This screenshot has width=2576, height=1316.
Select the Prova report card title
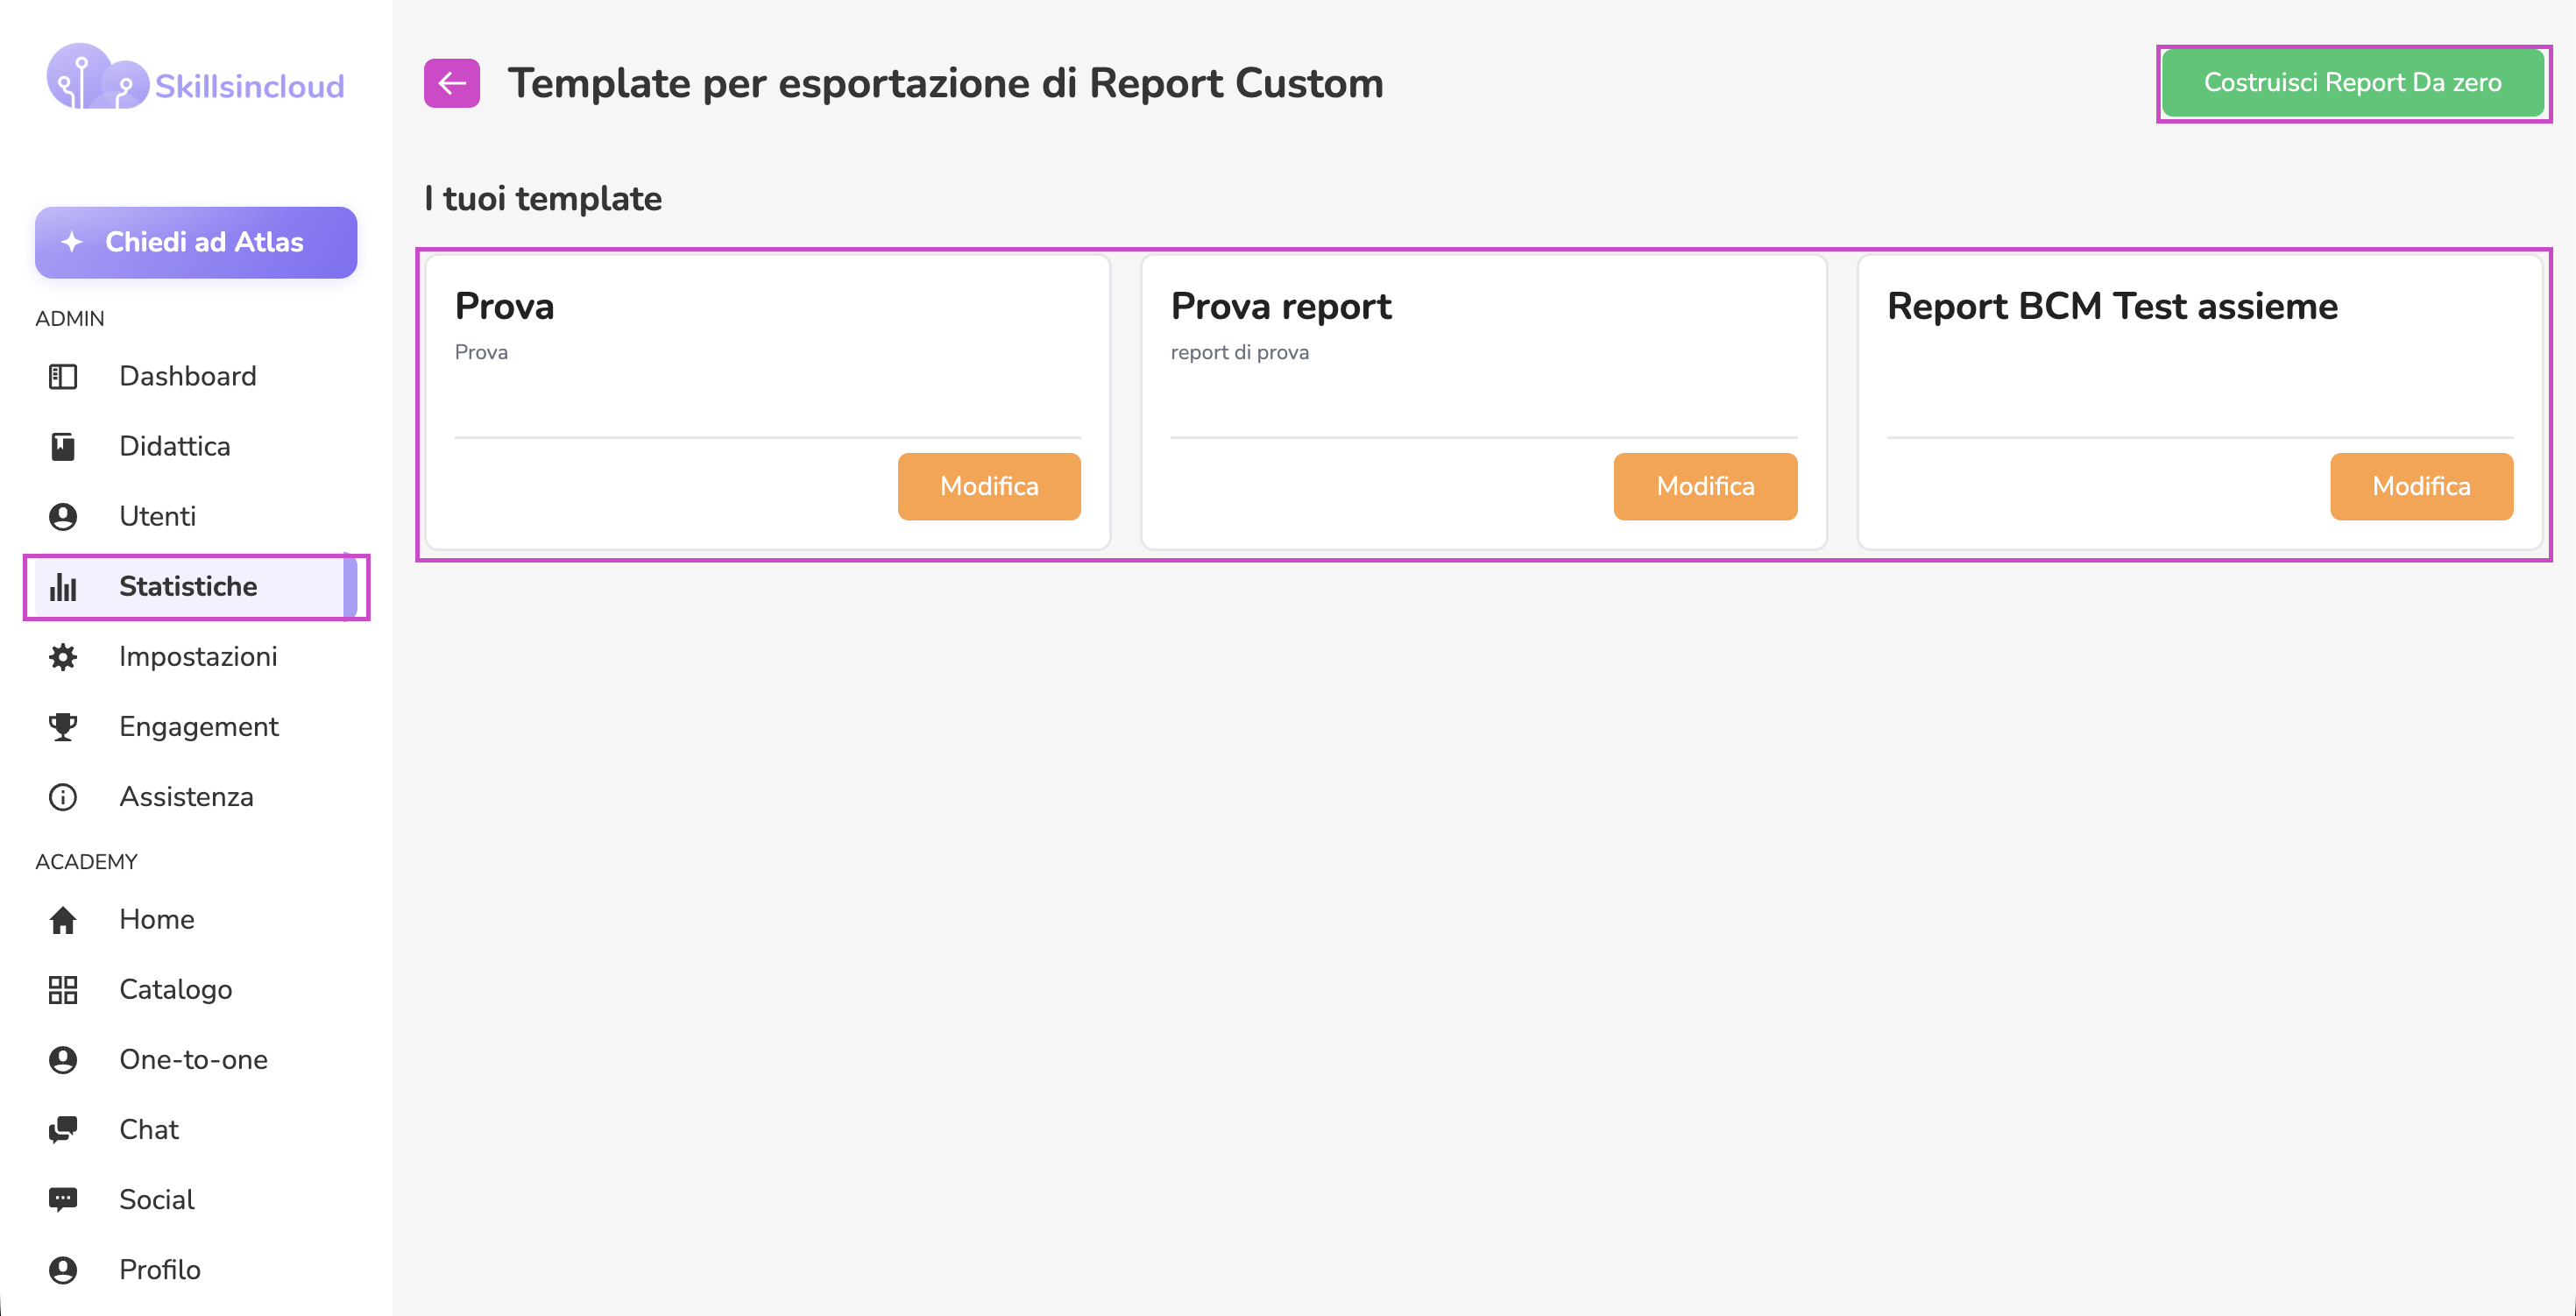pos(1281,306)
